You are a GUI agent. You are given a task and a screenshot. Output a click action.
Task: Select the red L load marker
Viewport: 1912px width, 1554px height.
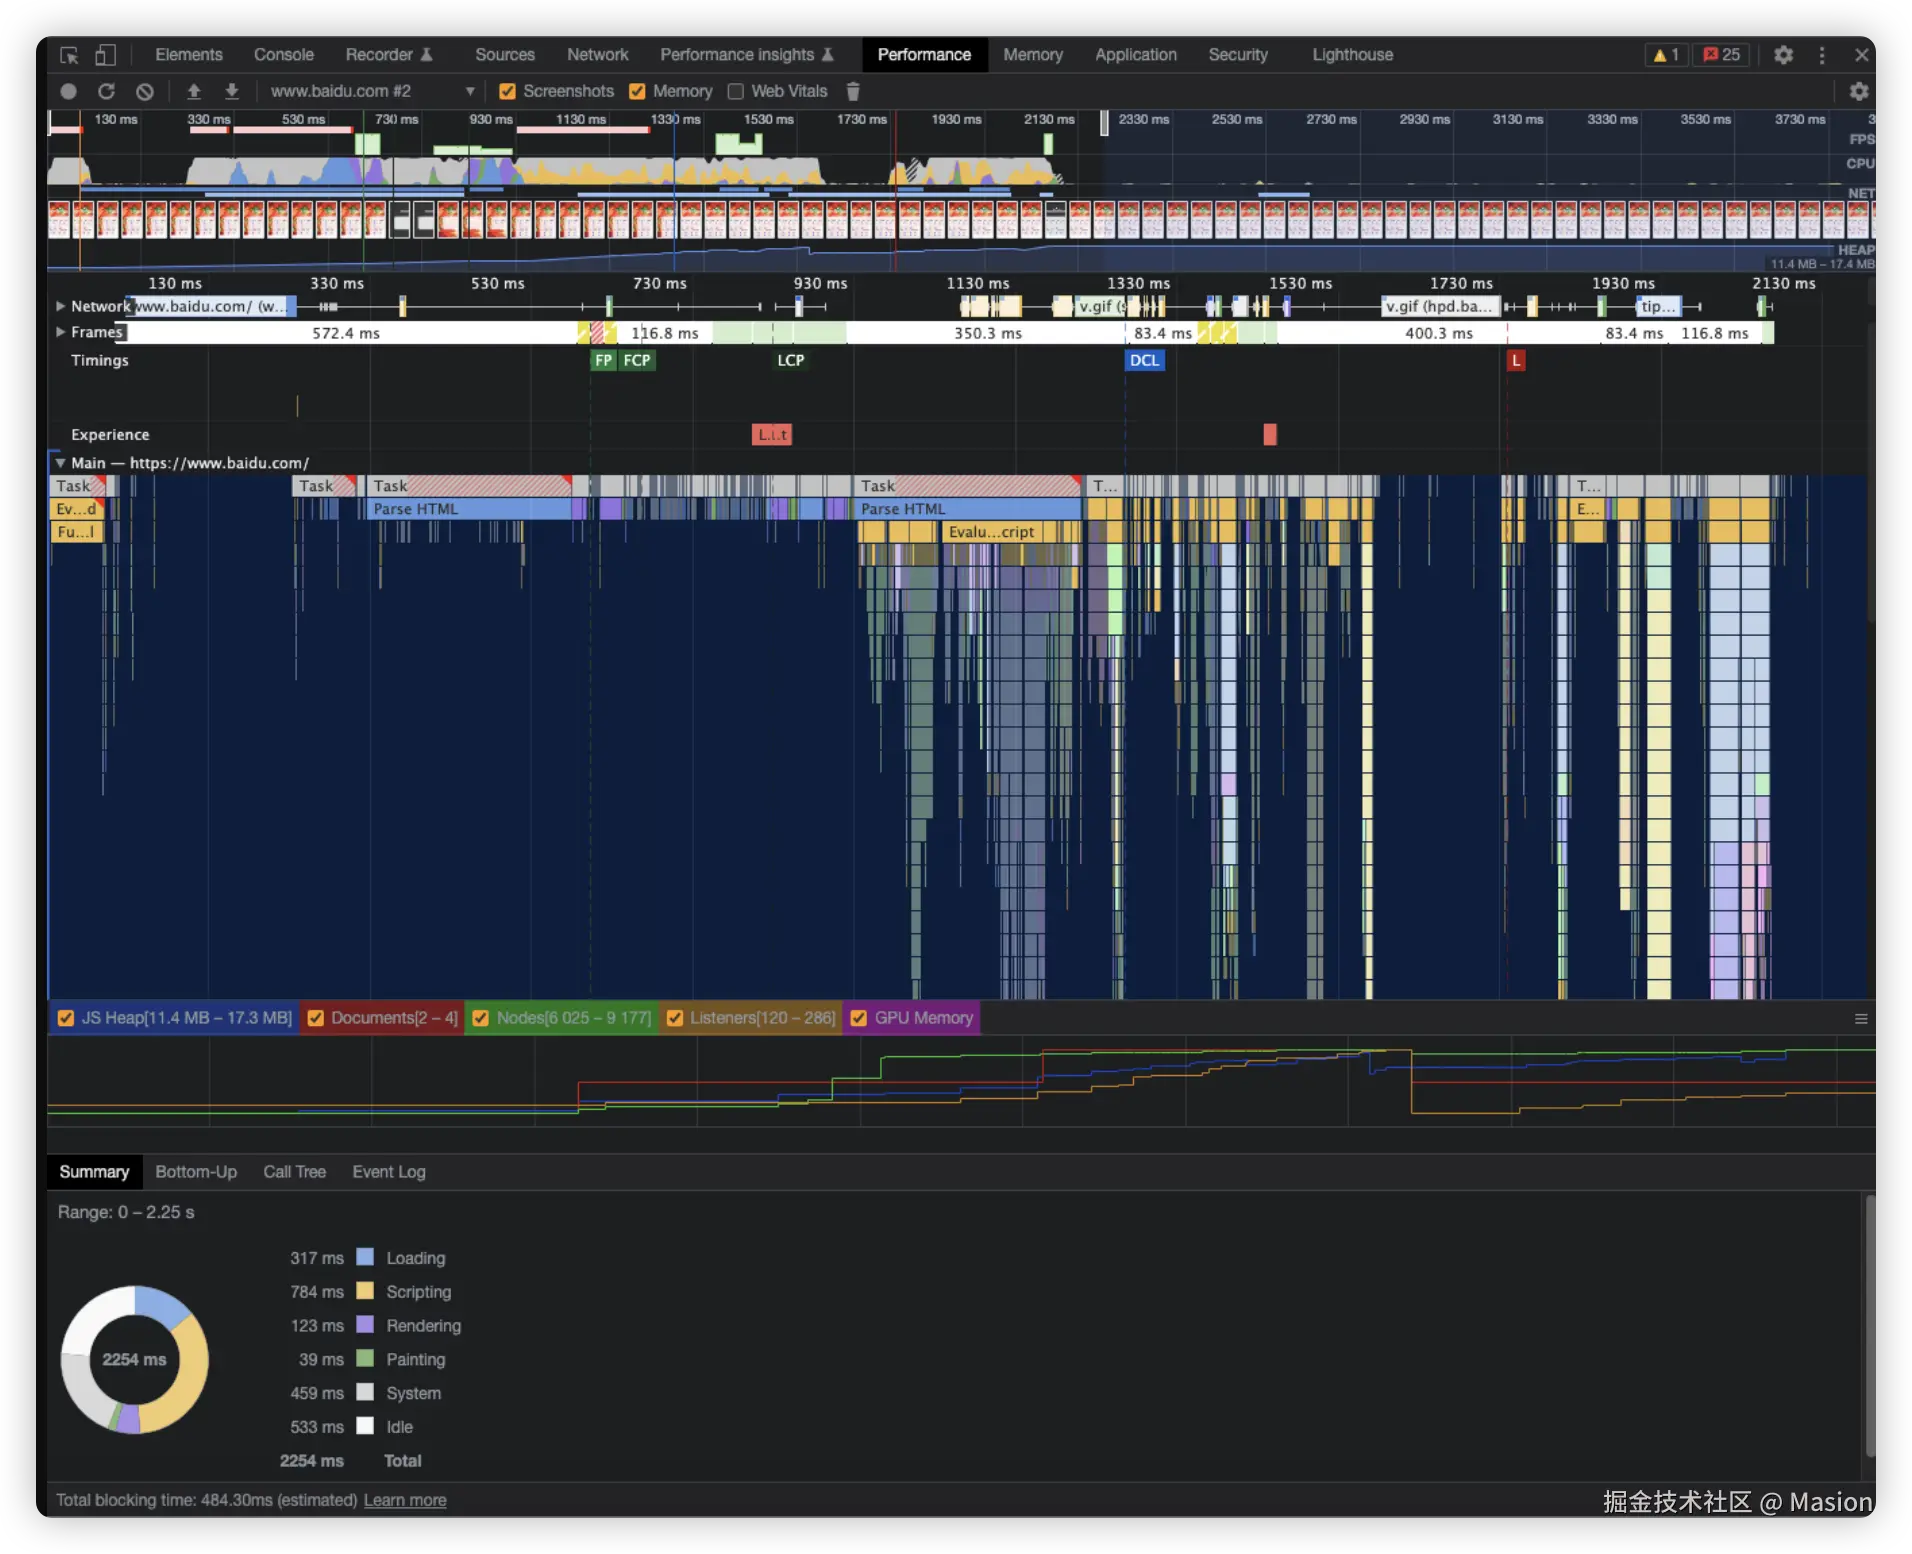pos(1516,360)
